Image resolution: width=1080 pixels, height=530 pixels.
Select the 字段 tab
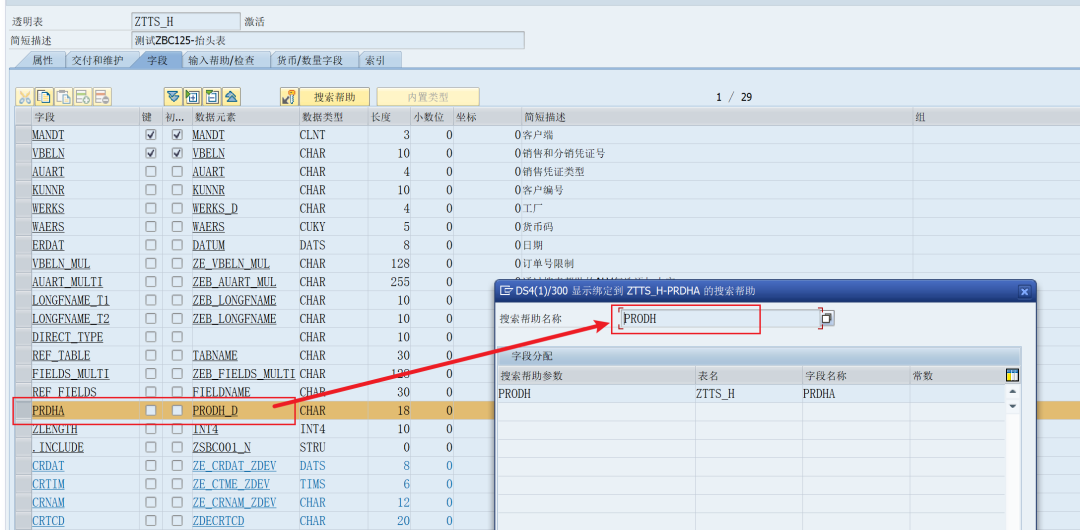tap(157, 60)
